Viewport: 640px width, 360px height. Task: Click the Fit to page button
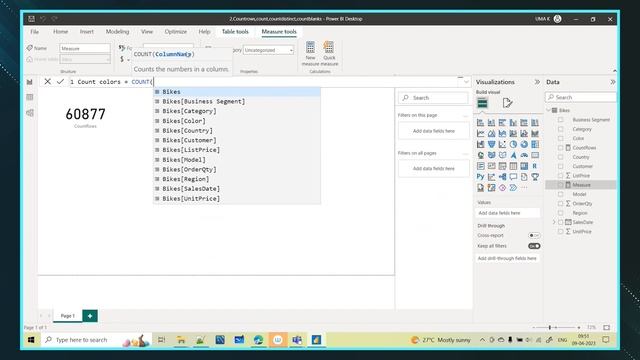coord(607,327)
